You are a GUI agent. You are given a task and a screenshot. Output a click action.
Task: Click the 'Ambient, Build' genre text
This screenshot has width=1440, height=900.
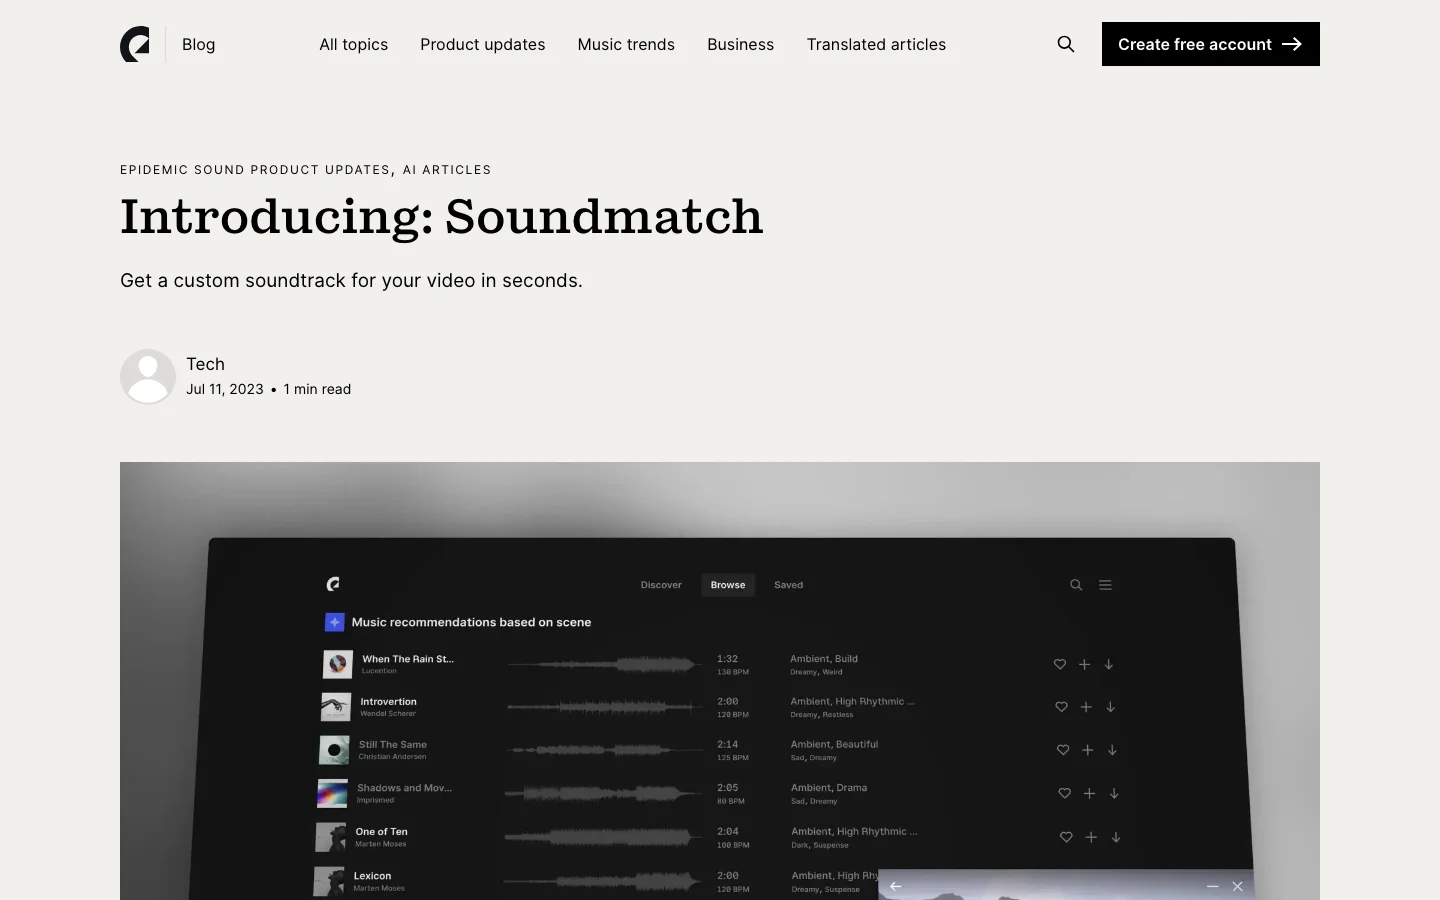(824, 659)
